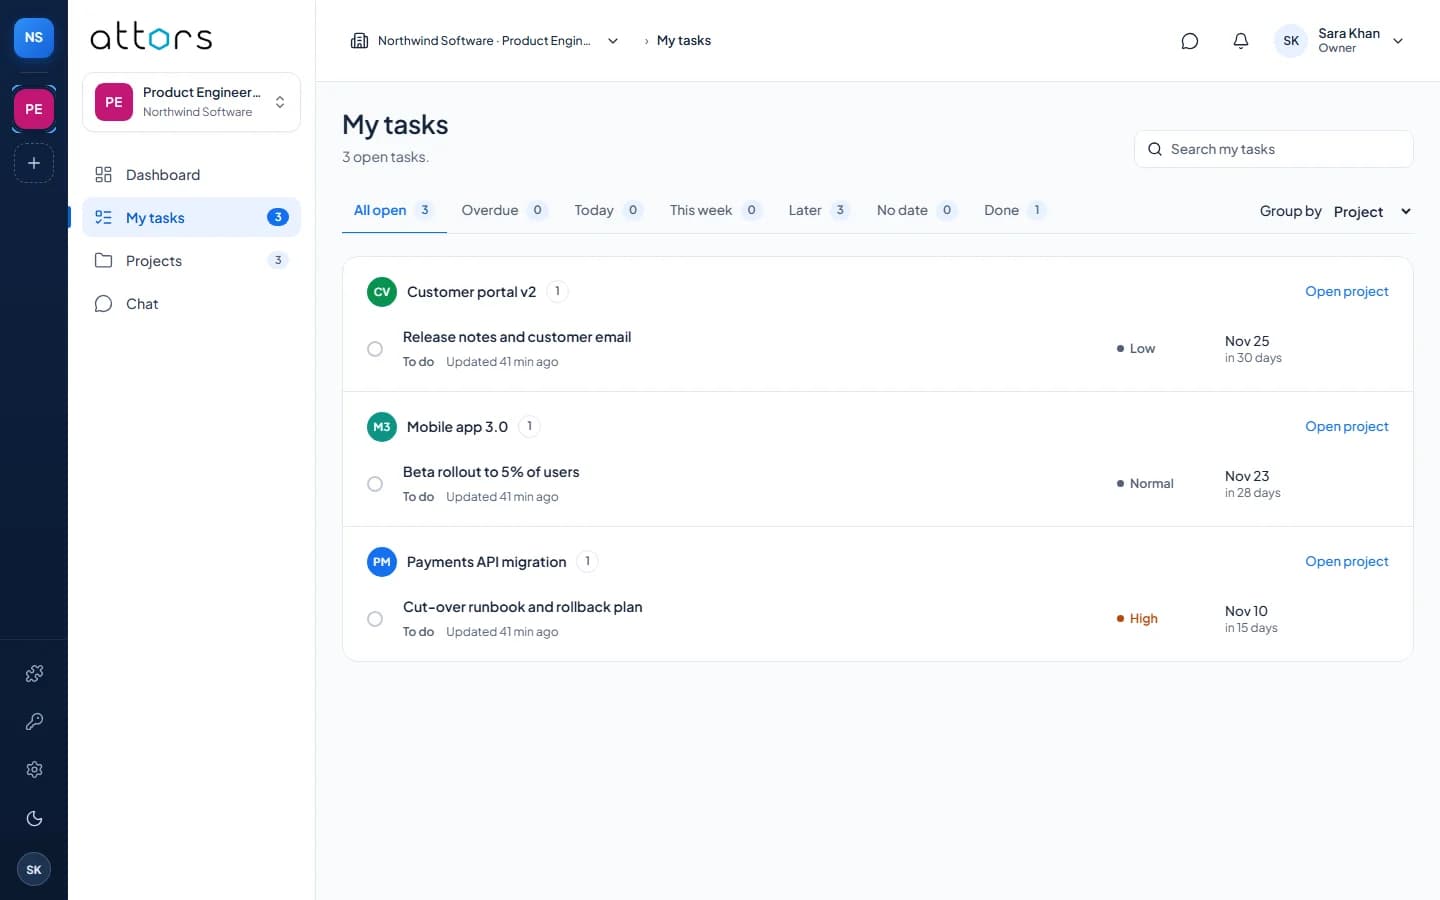1440x900 pixels.
Task: Open the Northwind Software breadcrumb dropdown
Action: [x=485, y=41]
